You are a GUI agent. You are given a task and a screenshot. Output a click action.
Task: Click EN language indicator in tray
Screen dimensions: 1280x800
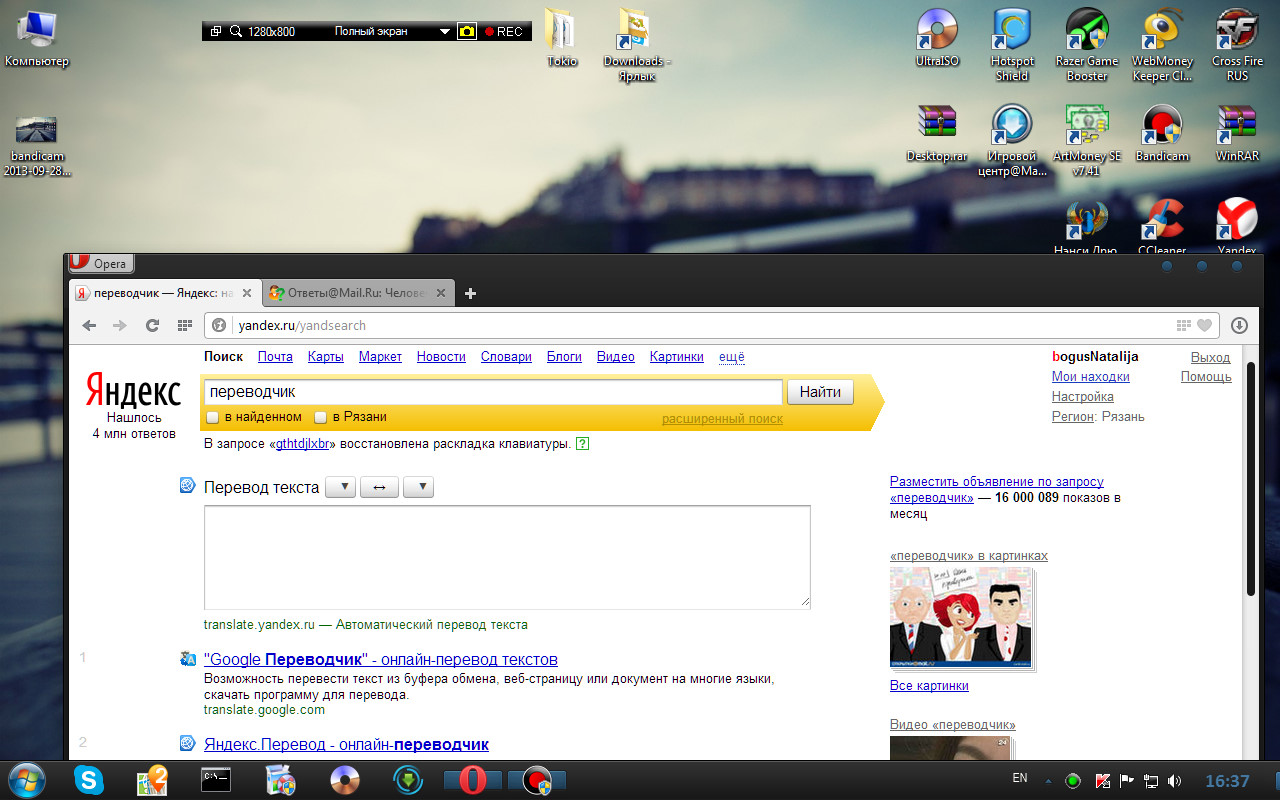1020,778
